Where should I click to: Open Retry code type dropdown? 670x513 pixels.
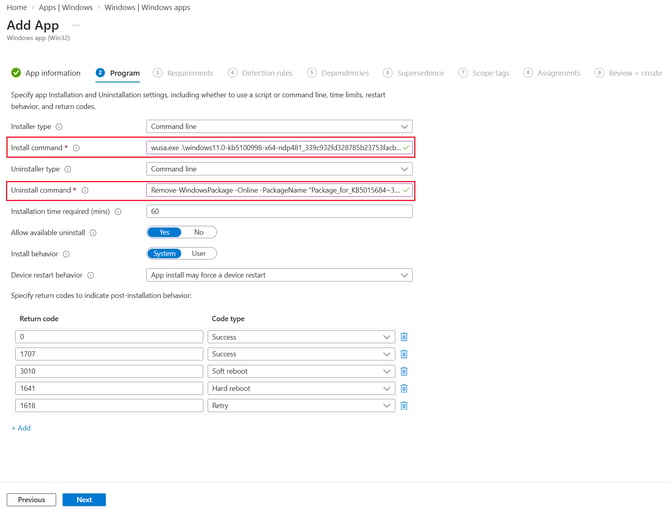point(301,405)
